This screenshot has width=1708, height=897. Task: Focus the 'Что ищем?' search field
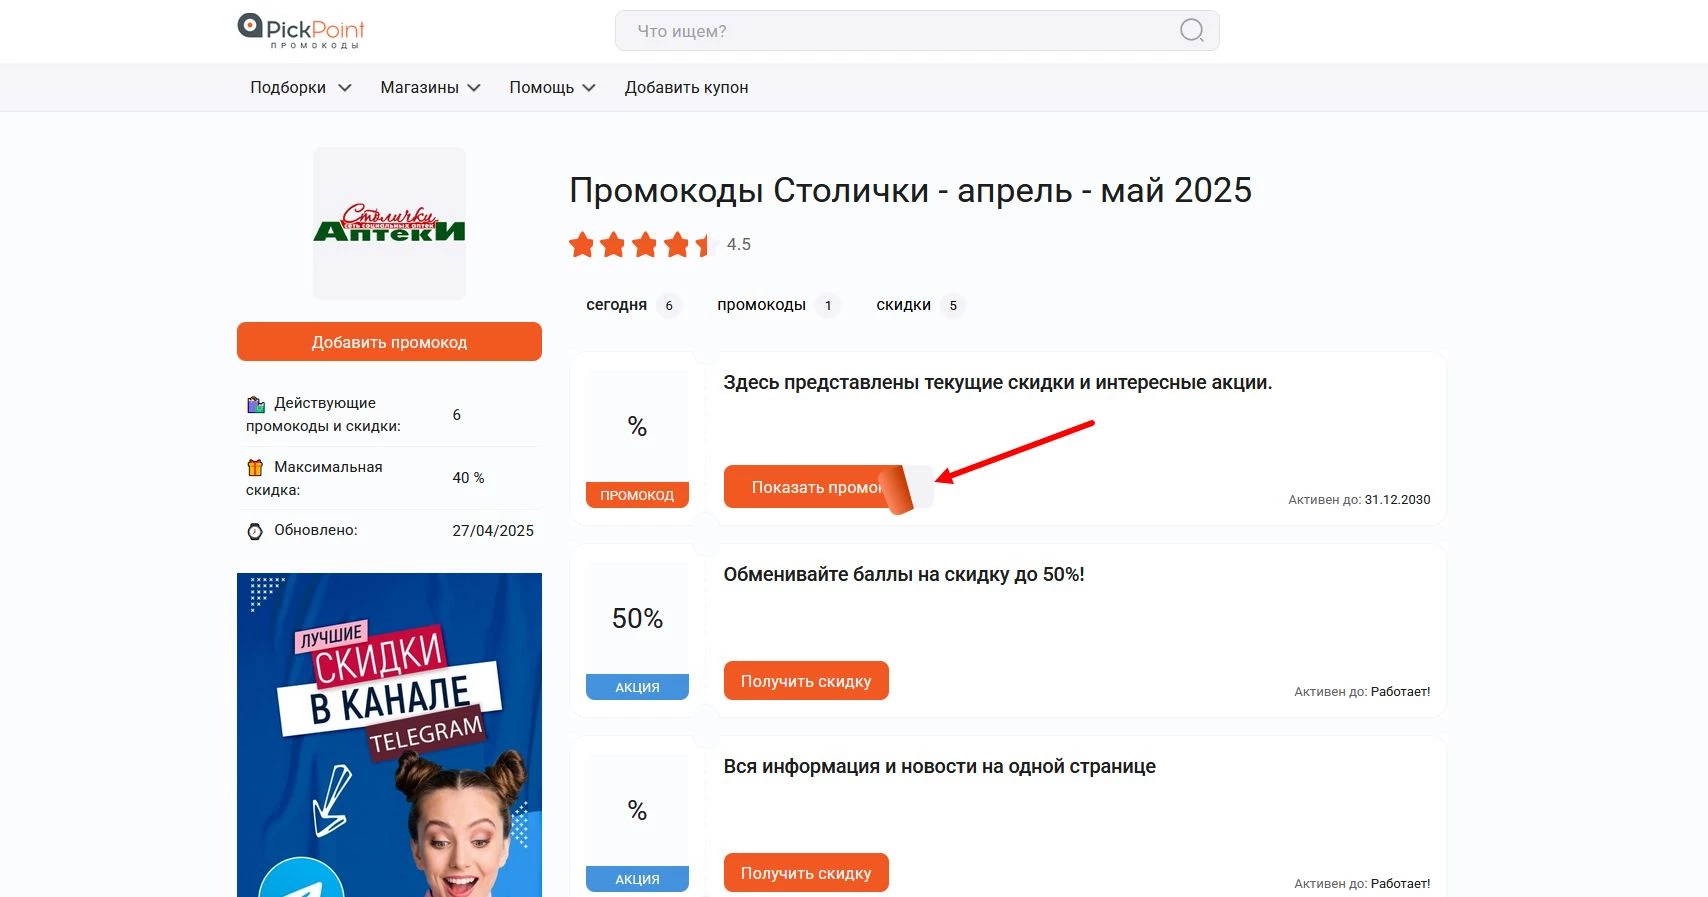[x=917, y=31]
